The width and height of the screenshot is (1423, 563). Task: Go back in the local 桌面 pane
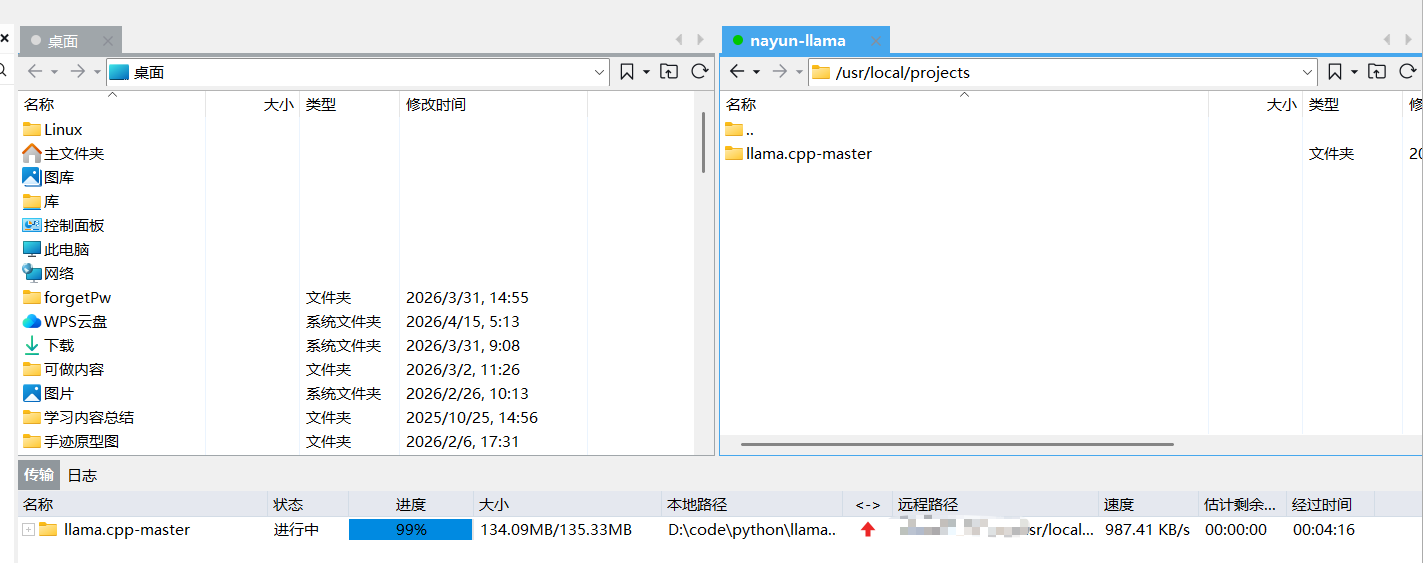(x=35, y=72)
